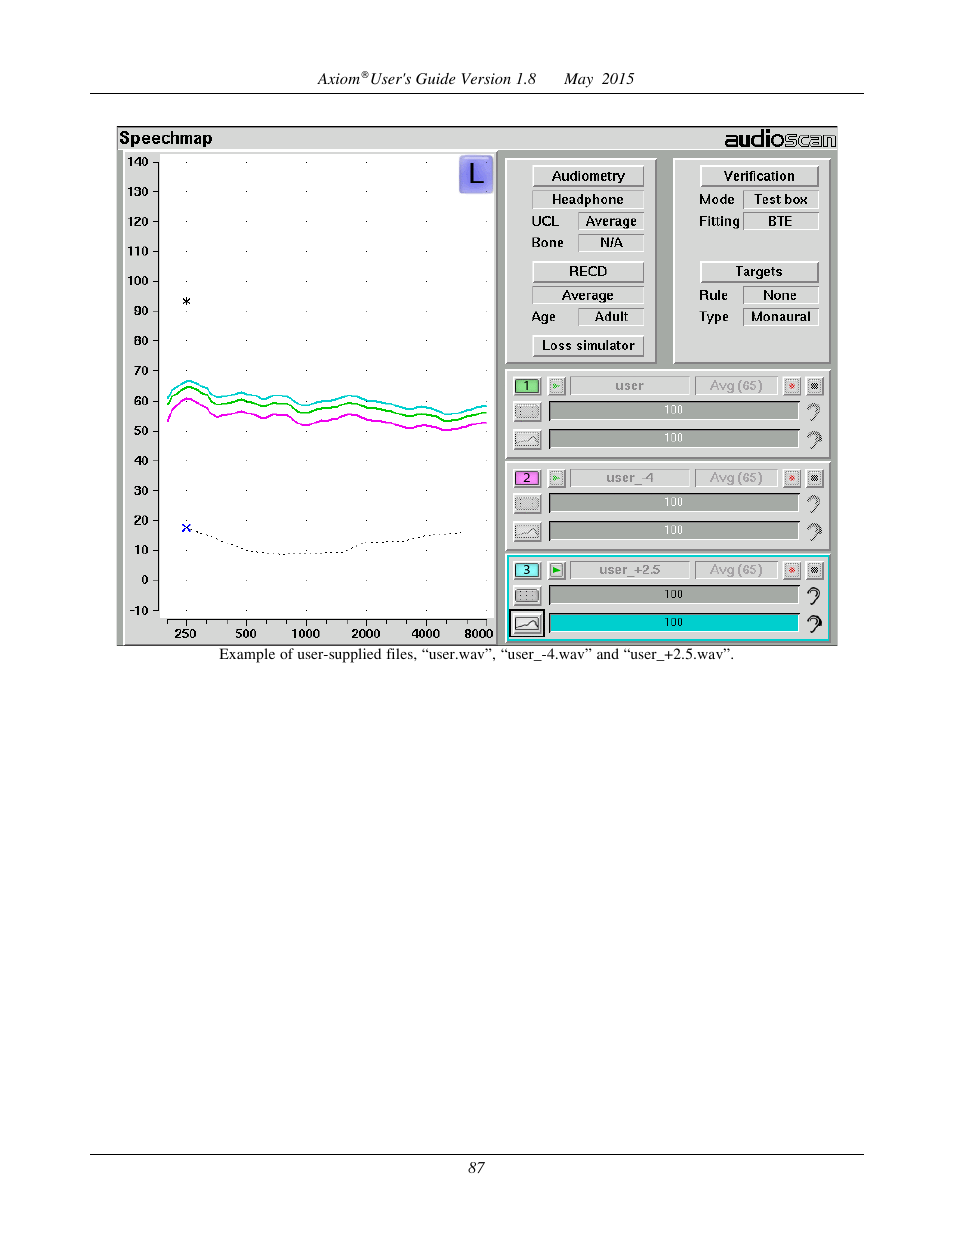Click test 2 lower 100 level bar
Image resolution: width=954 pixels, height=1235 pixels.
pyautogui.click(x=674, y=531)
